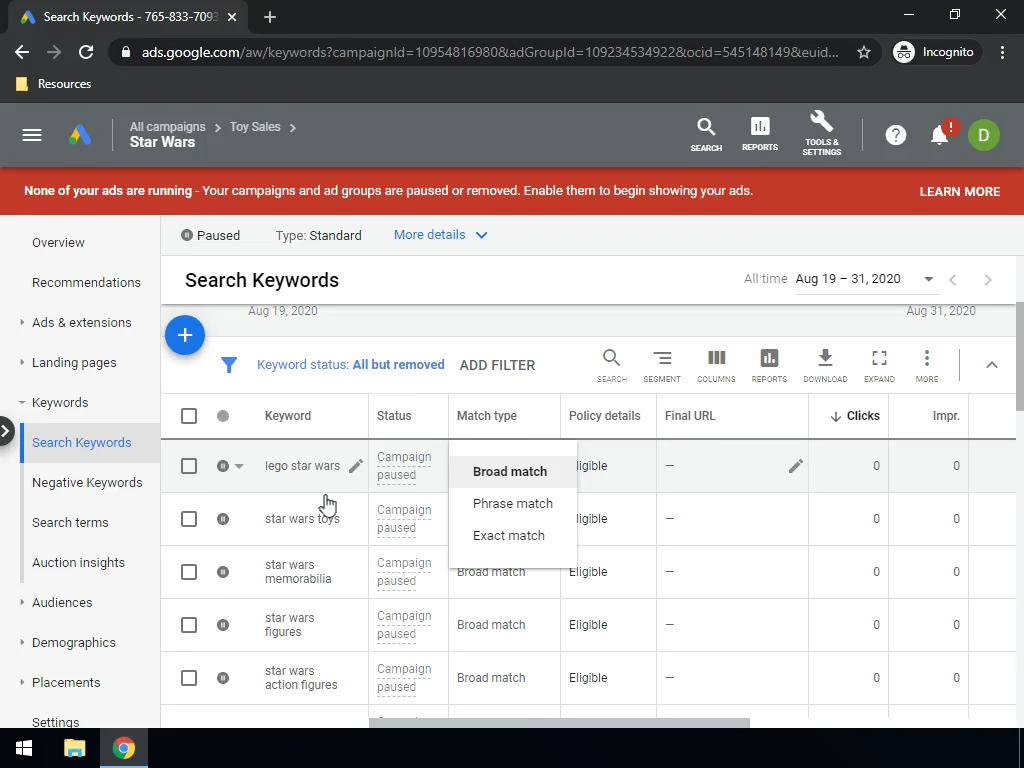1024x768 pixels.
Task: Expand More details chevron
Action: 481,235
